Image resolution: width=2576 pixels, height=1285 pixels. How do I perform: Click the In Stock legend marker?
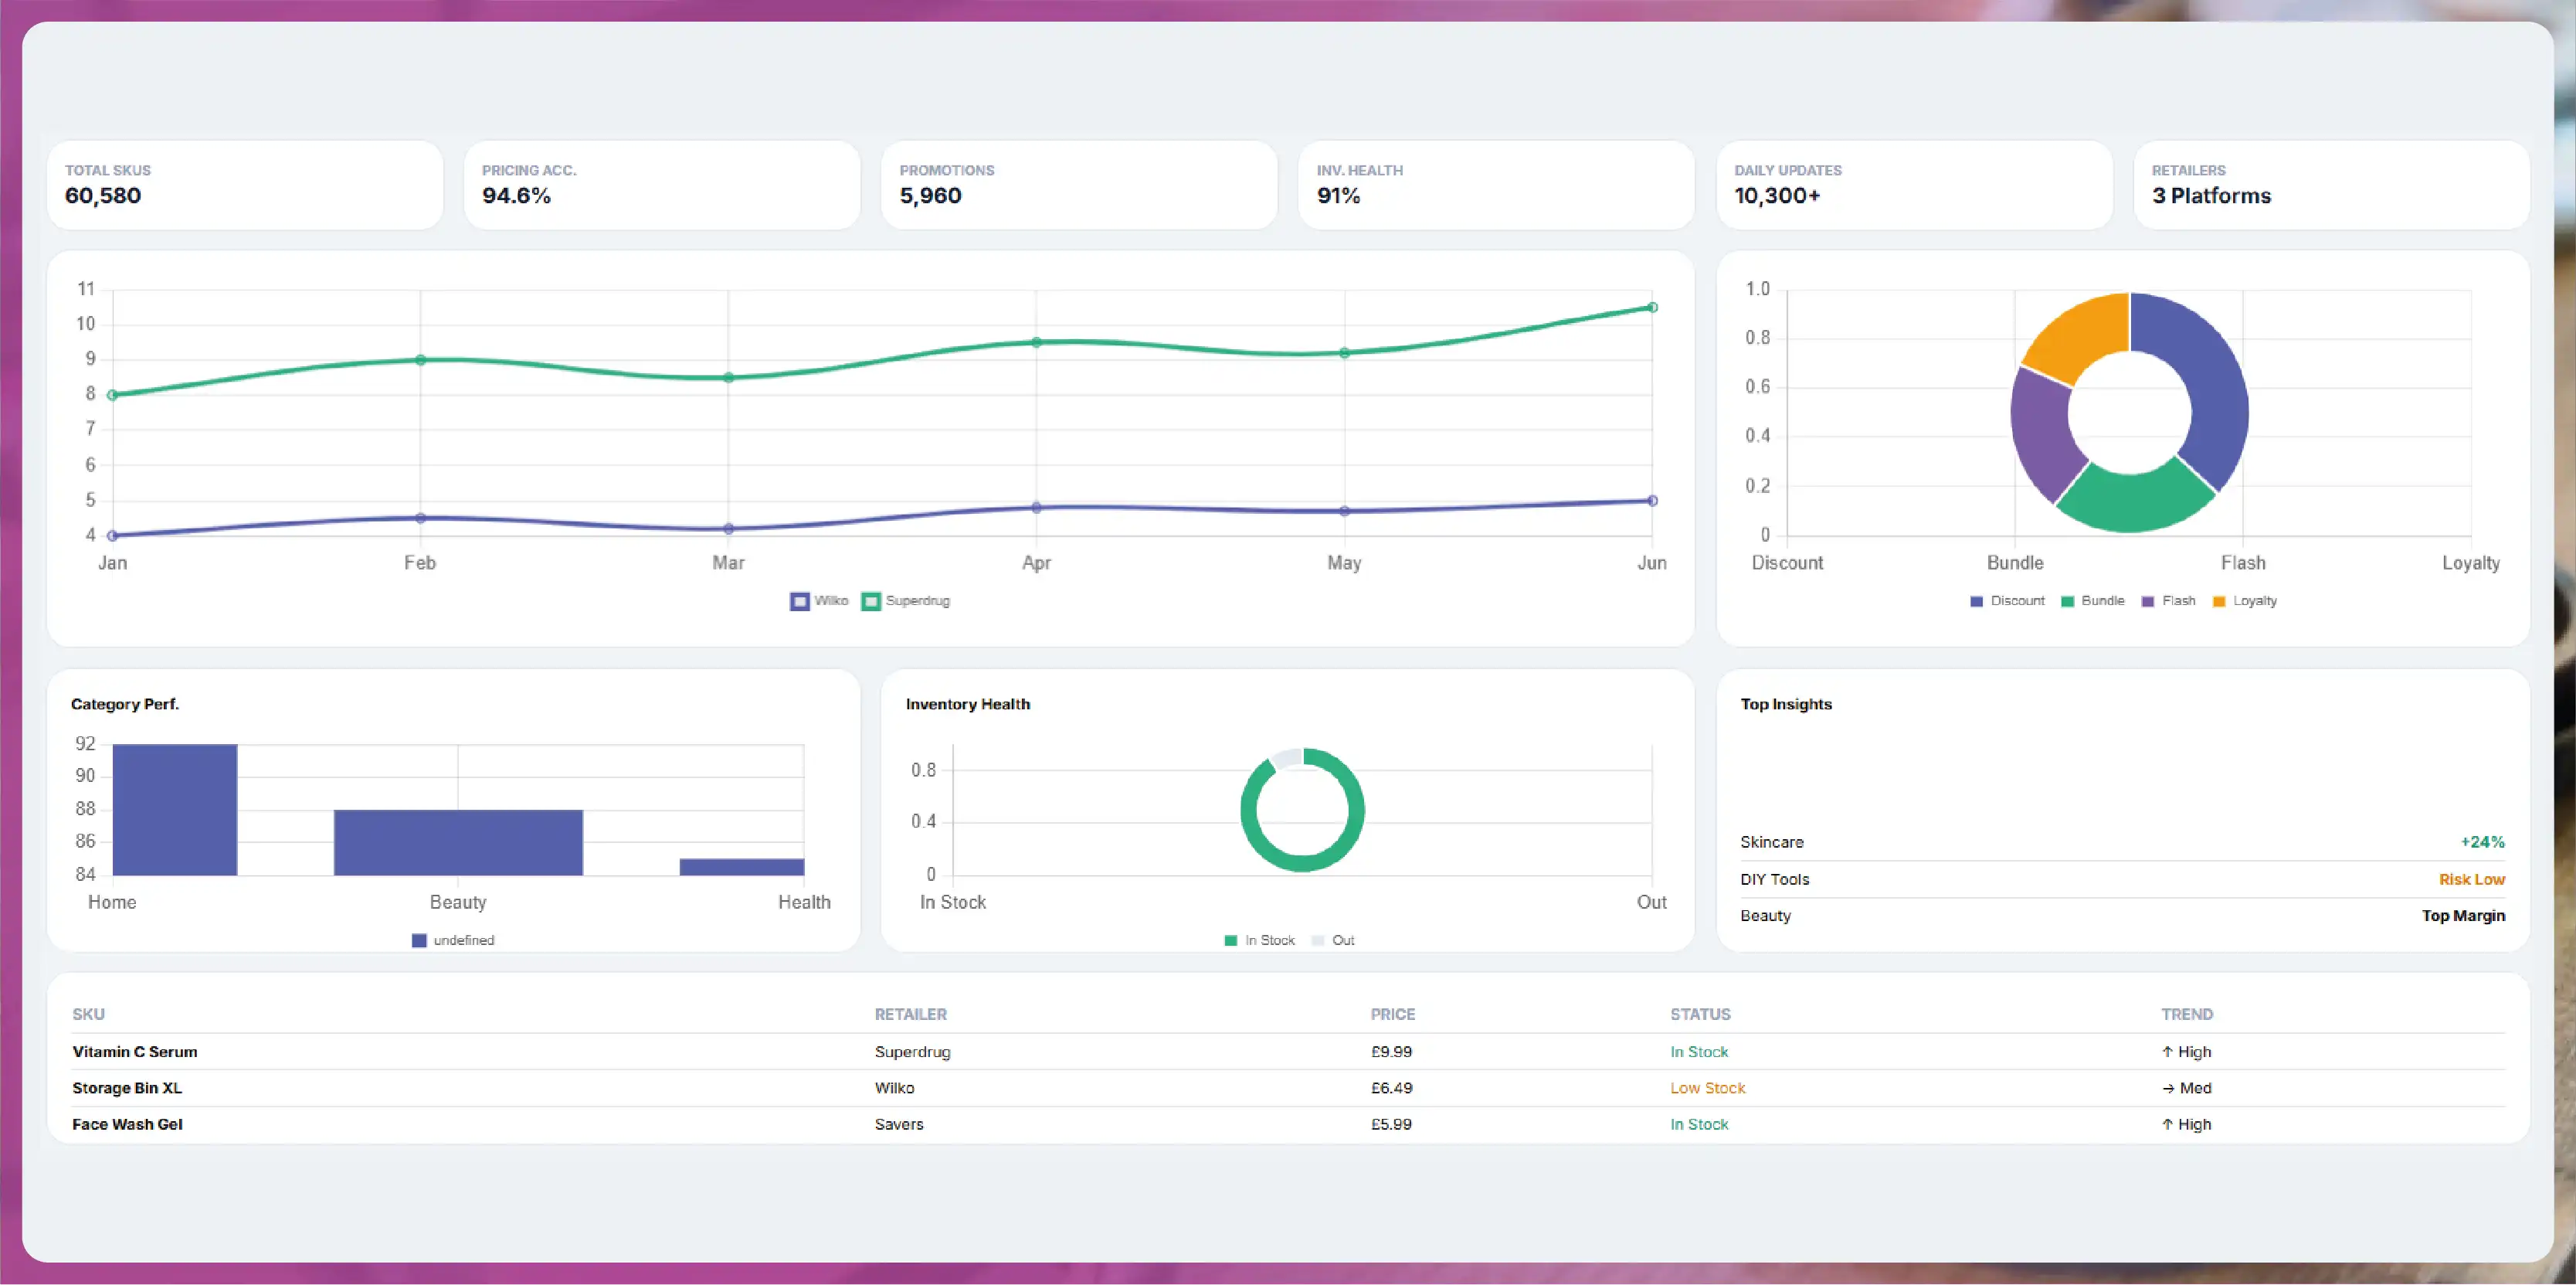(1231, 940)
